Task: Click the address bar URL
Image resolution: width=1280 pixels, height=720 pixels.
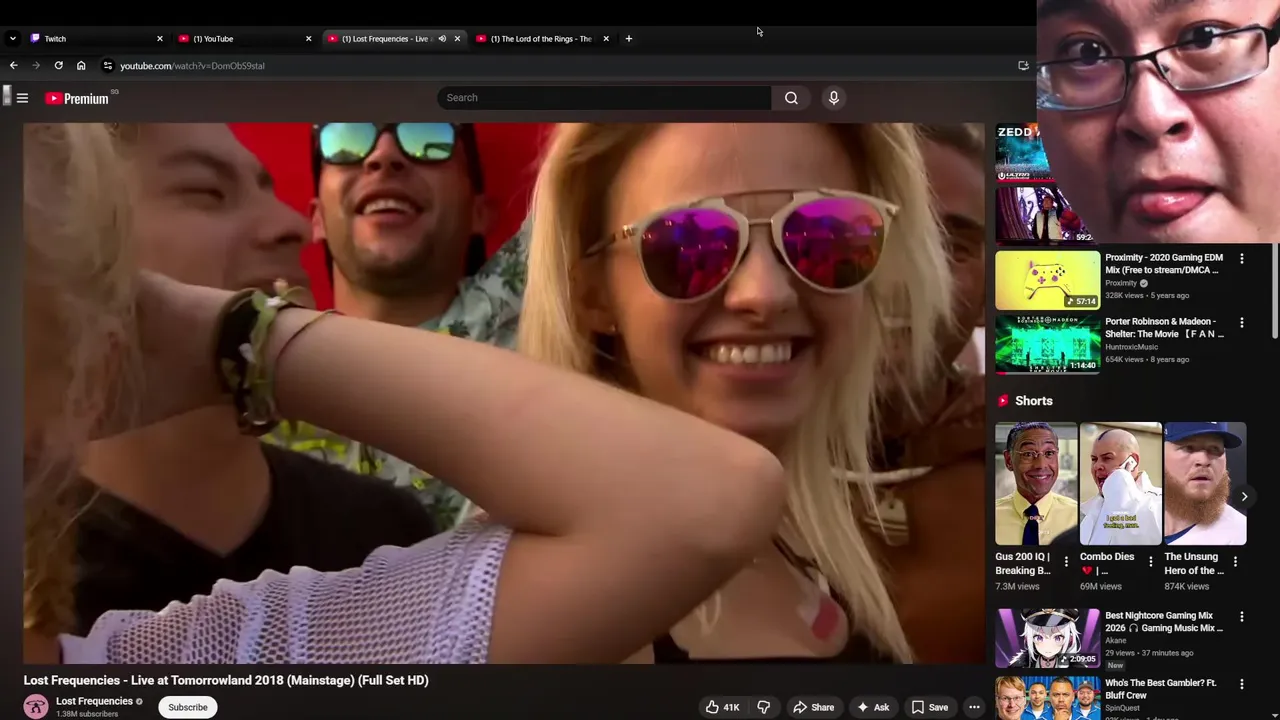Action: coord(192,66)
